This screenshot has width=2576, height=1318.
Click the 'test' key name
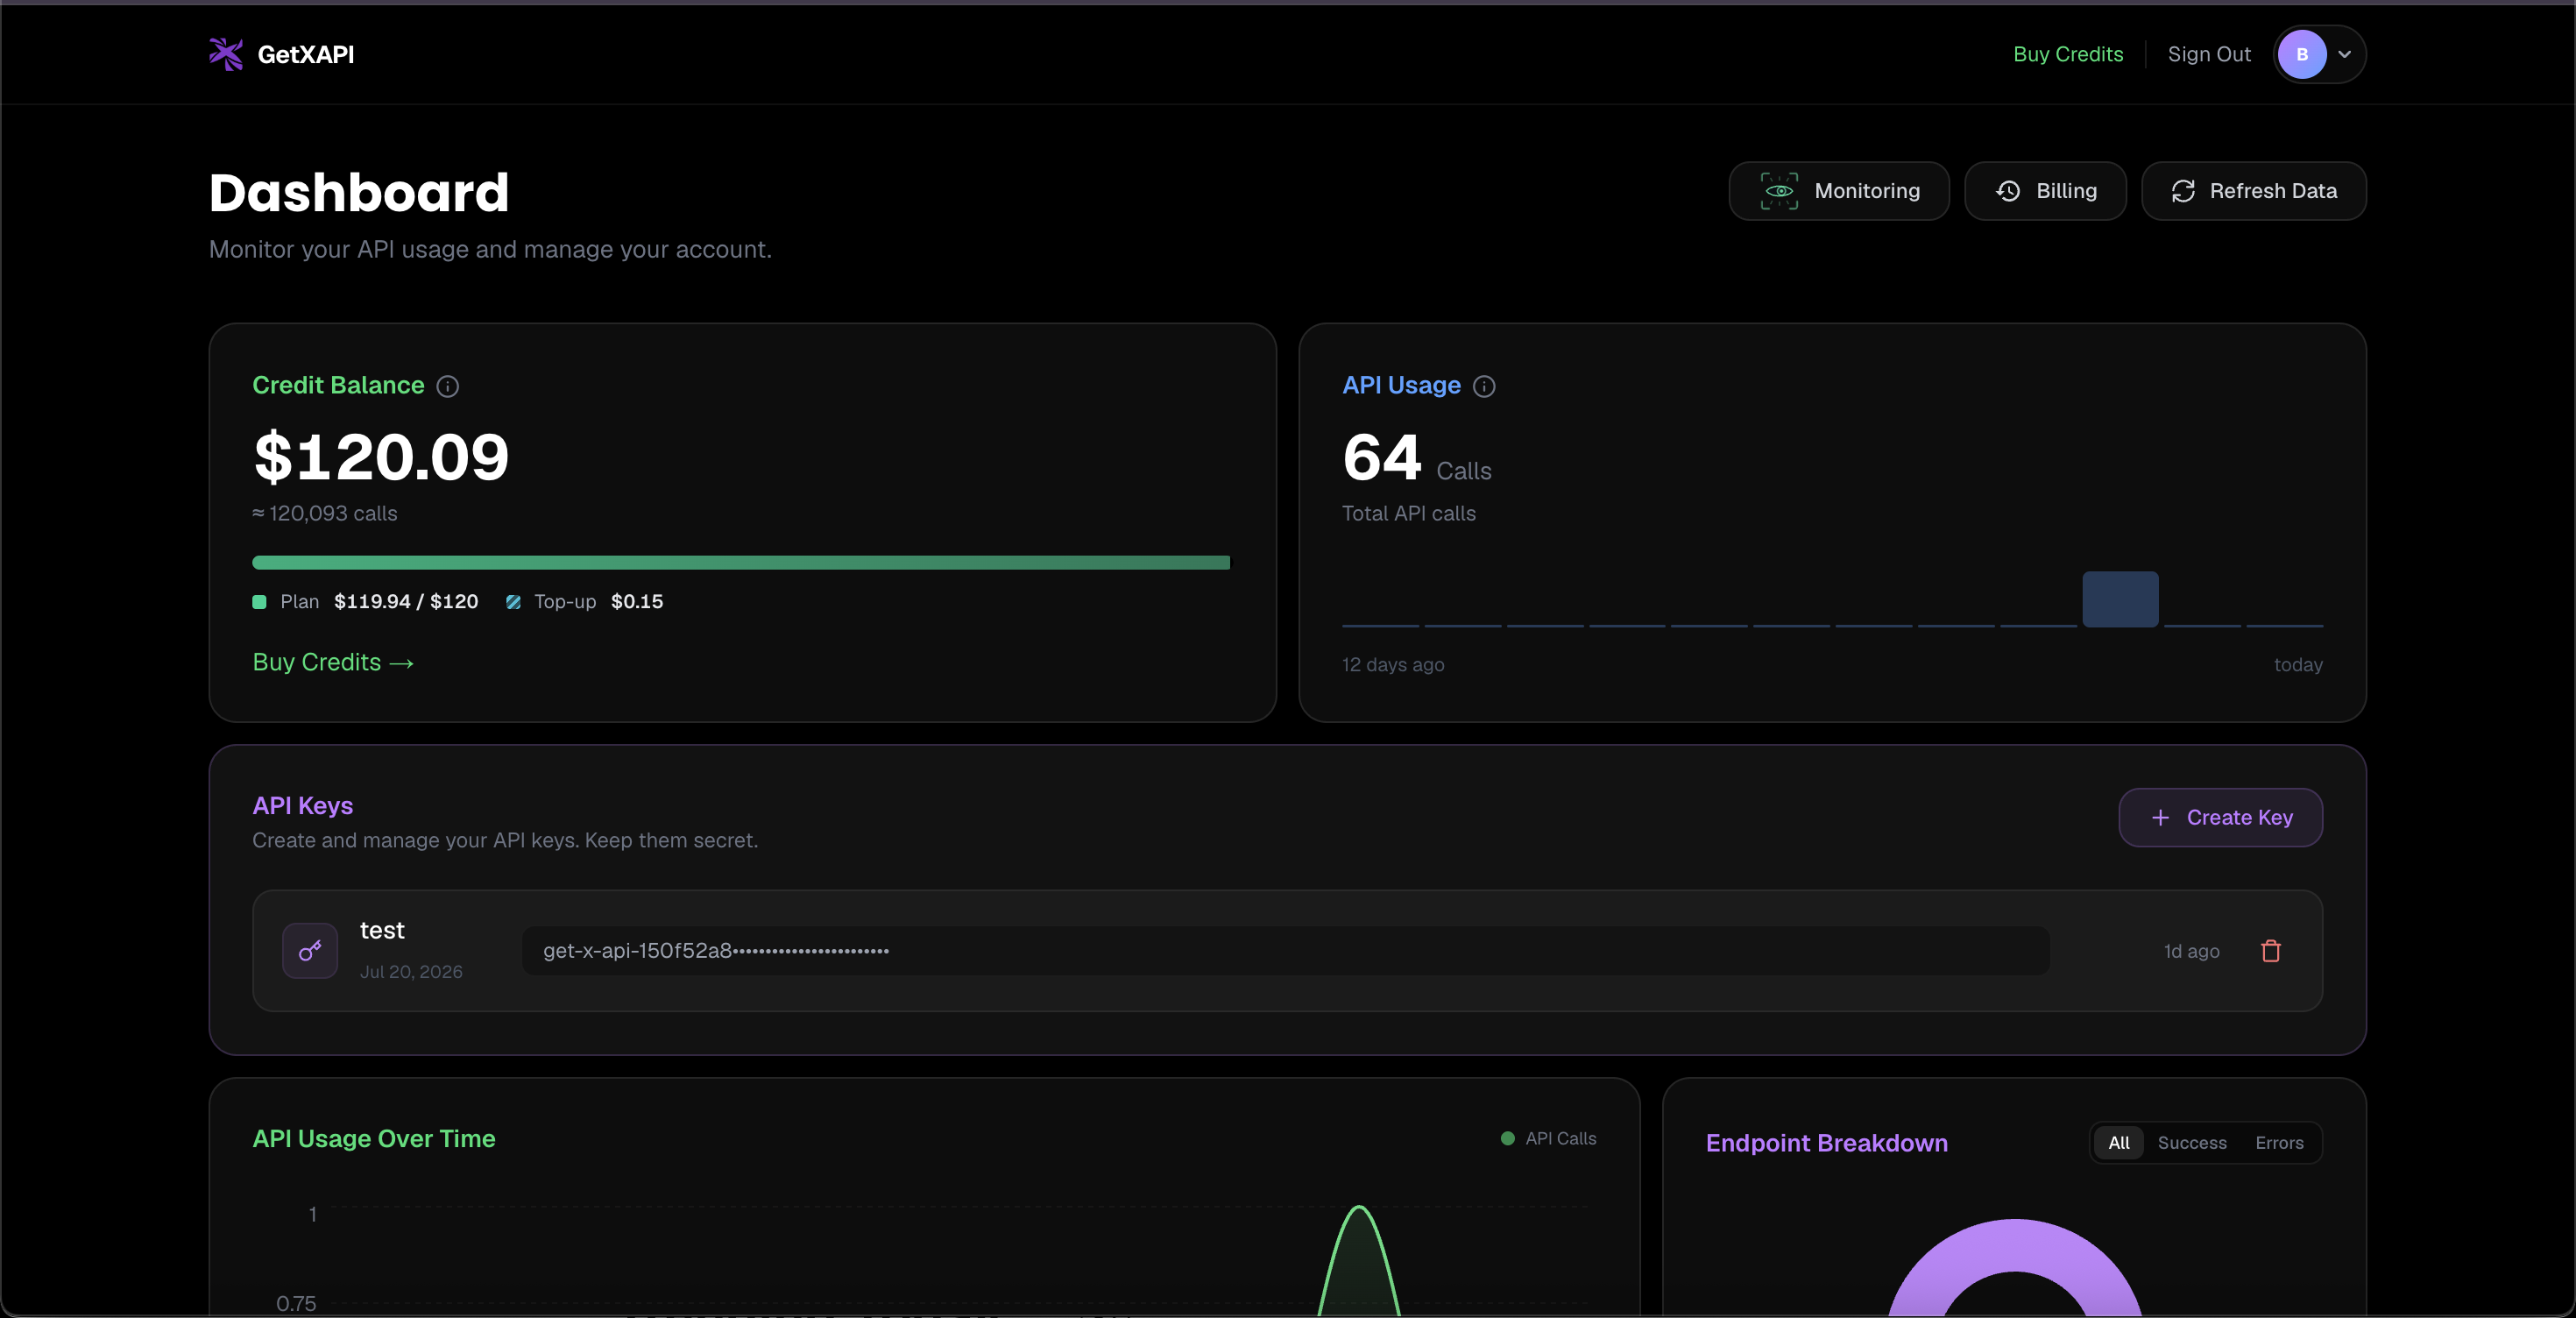(x=382, y=931)
